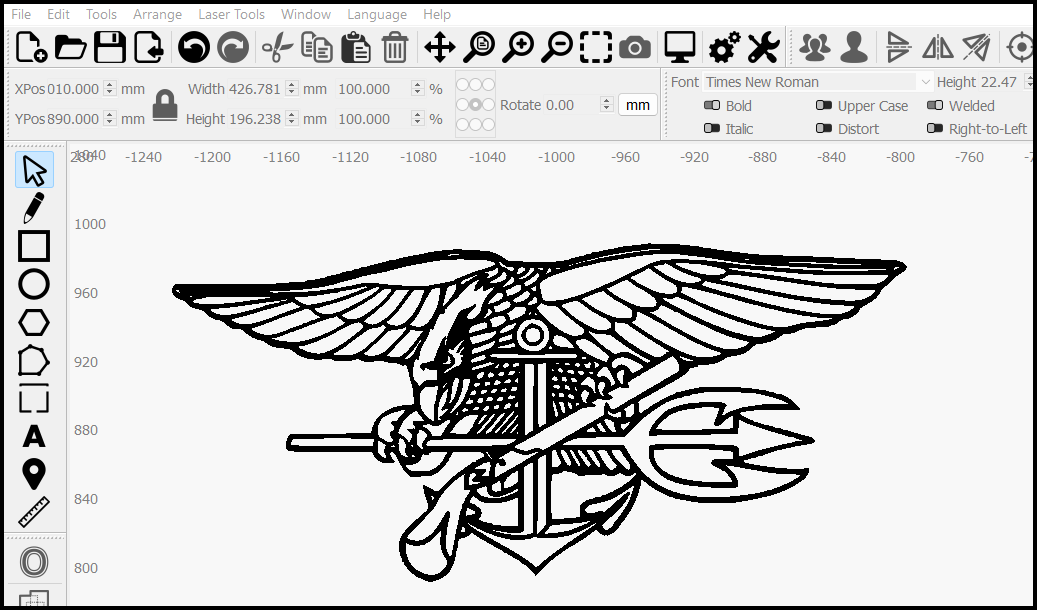Select the arrow Select tool

(x=34, y=170)
